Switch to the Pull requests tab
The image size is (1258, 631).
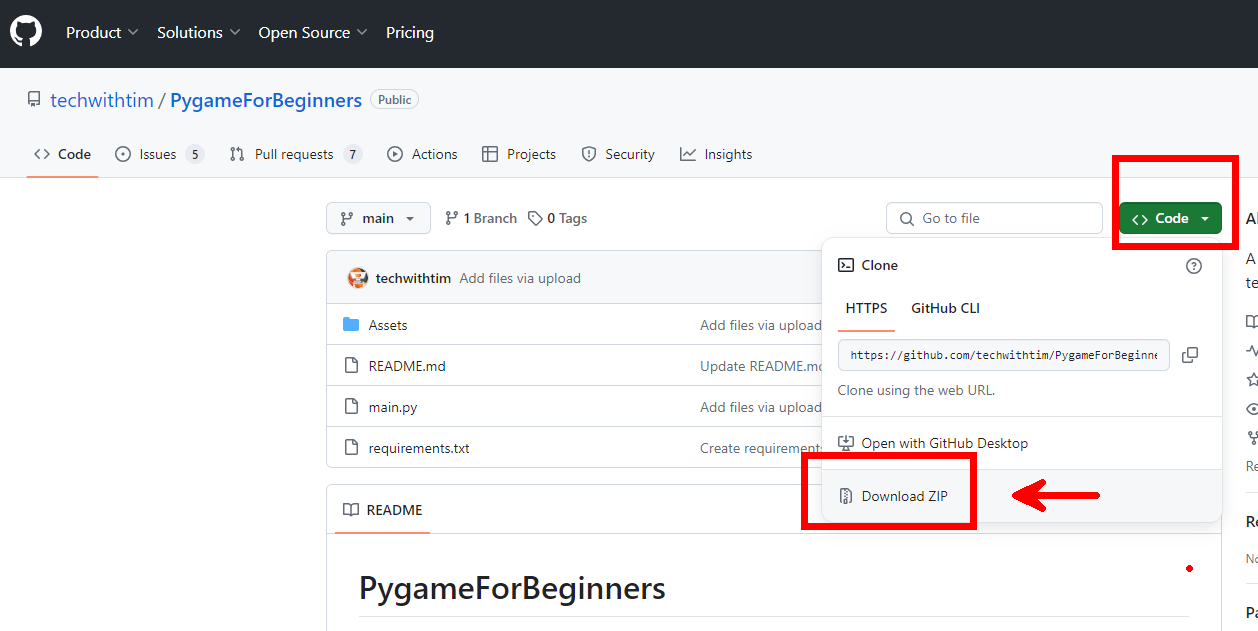pyautogui.click(x=295, y=154)
